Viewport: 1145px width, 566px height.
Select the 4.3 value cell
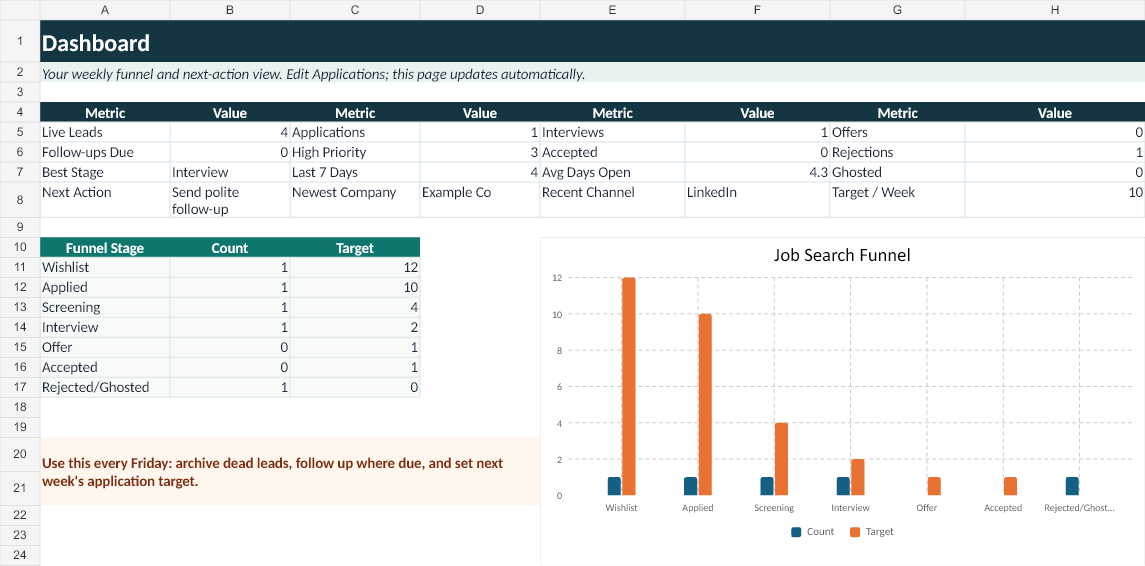[x=757, y=172]
